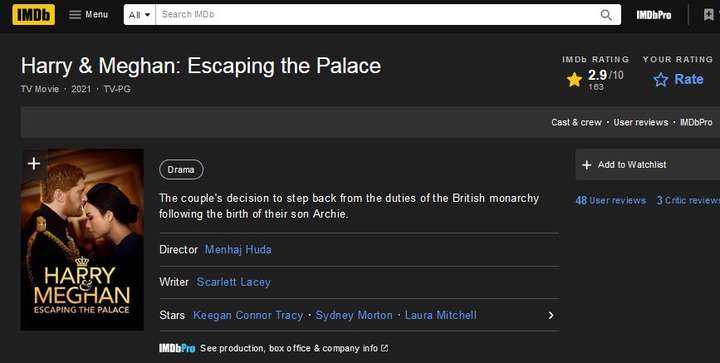Open Keegan Connor Tracy's page
This screenshot has width=720, height=363.
pos(248,315)
